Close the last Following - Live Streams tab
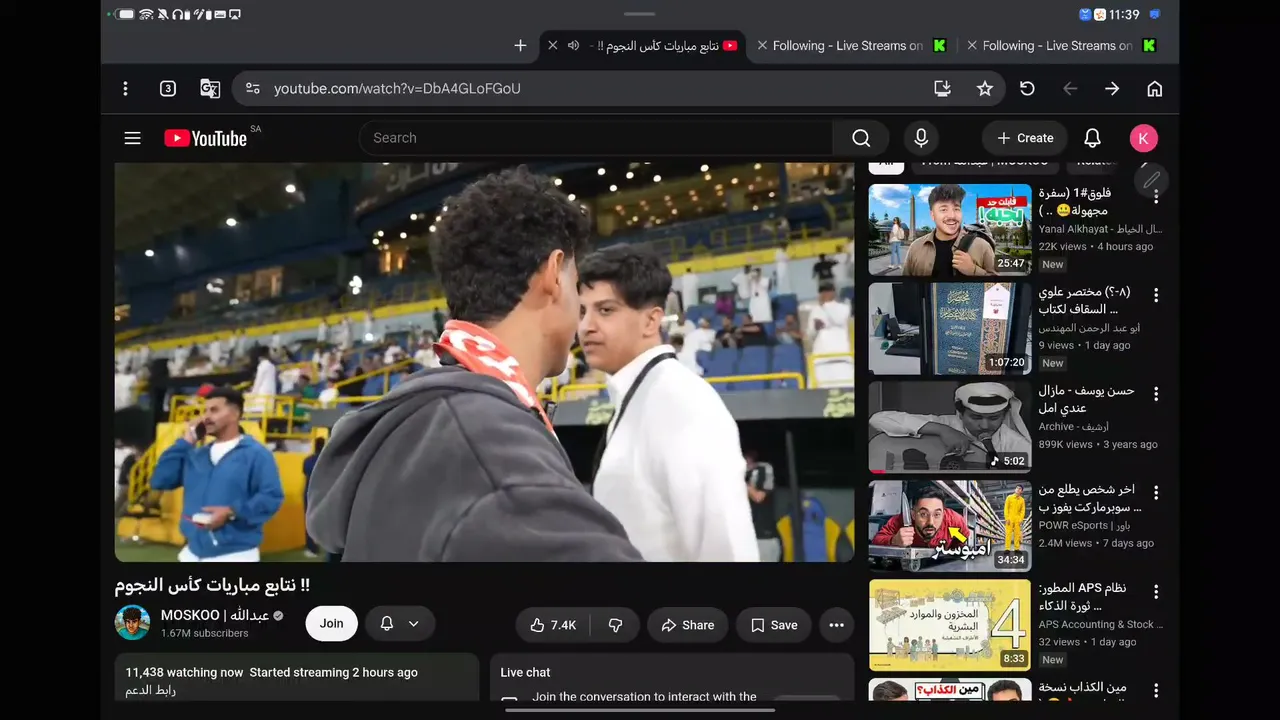Image resolution: width=1280 pixels, height=720 pixels. [972, 46]
